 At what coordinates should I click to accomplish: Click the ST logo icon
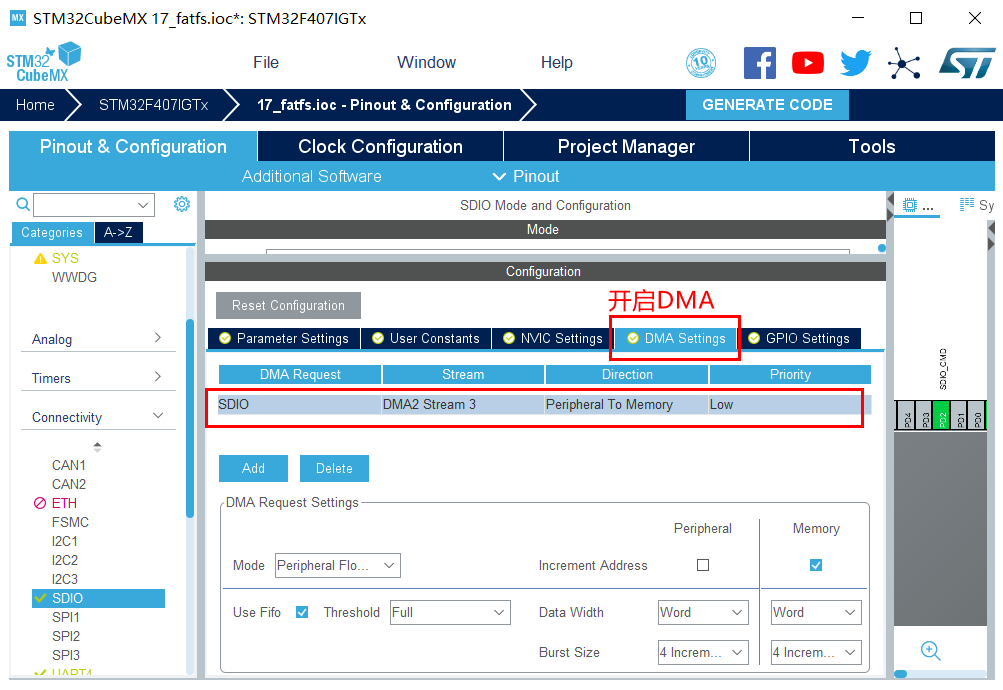coord(966,63)
